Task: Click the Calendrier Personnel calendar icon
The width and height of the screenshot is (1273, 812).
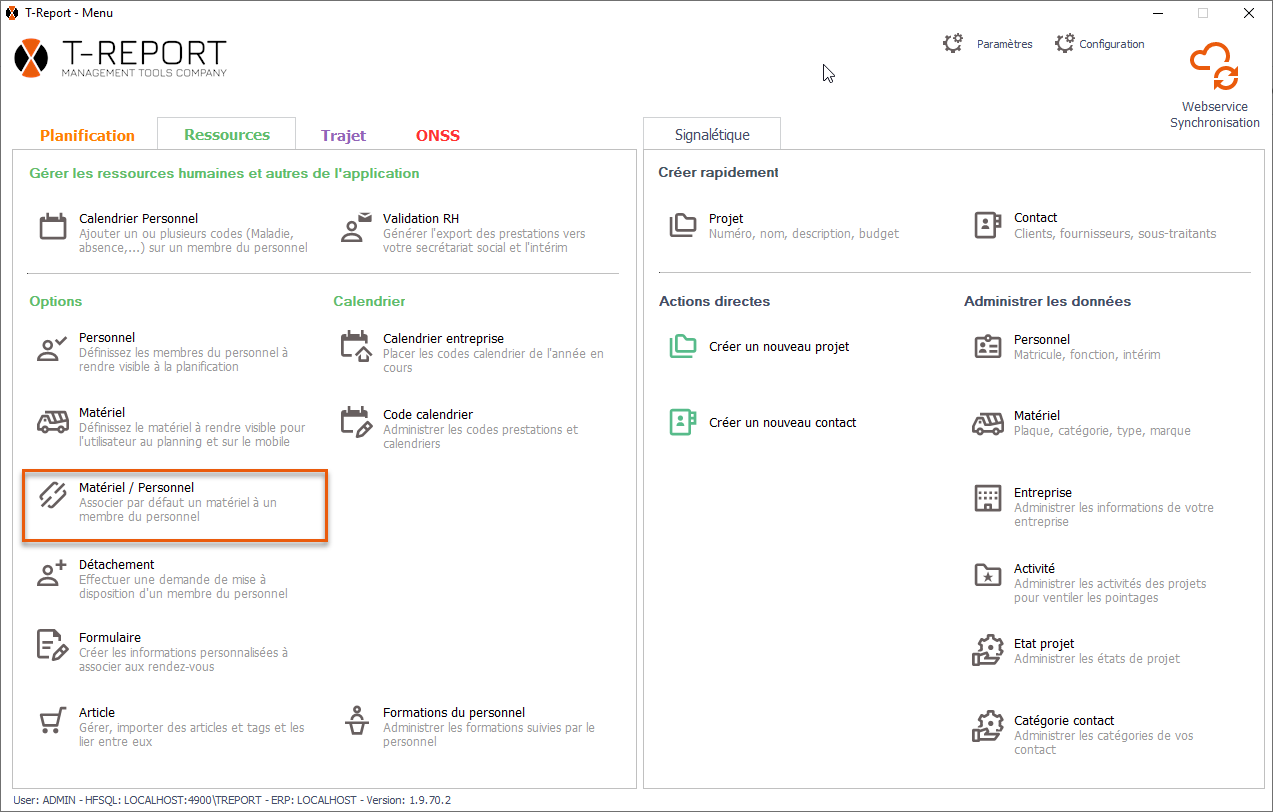Action: point(53,226)
